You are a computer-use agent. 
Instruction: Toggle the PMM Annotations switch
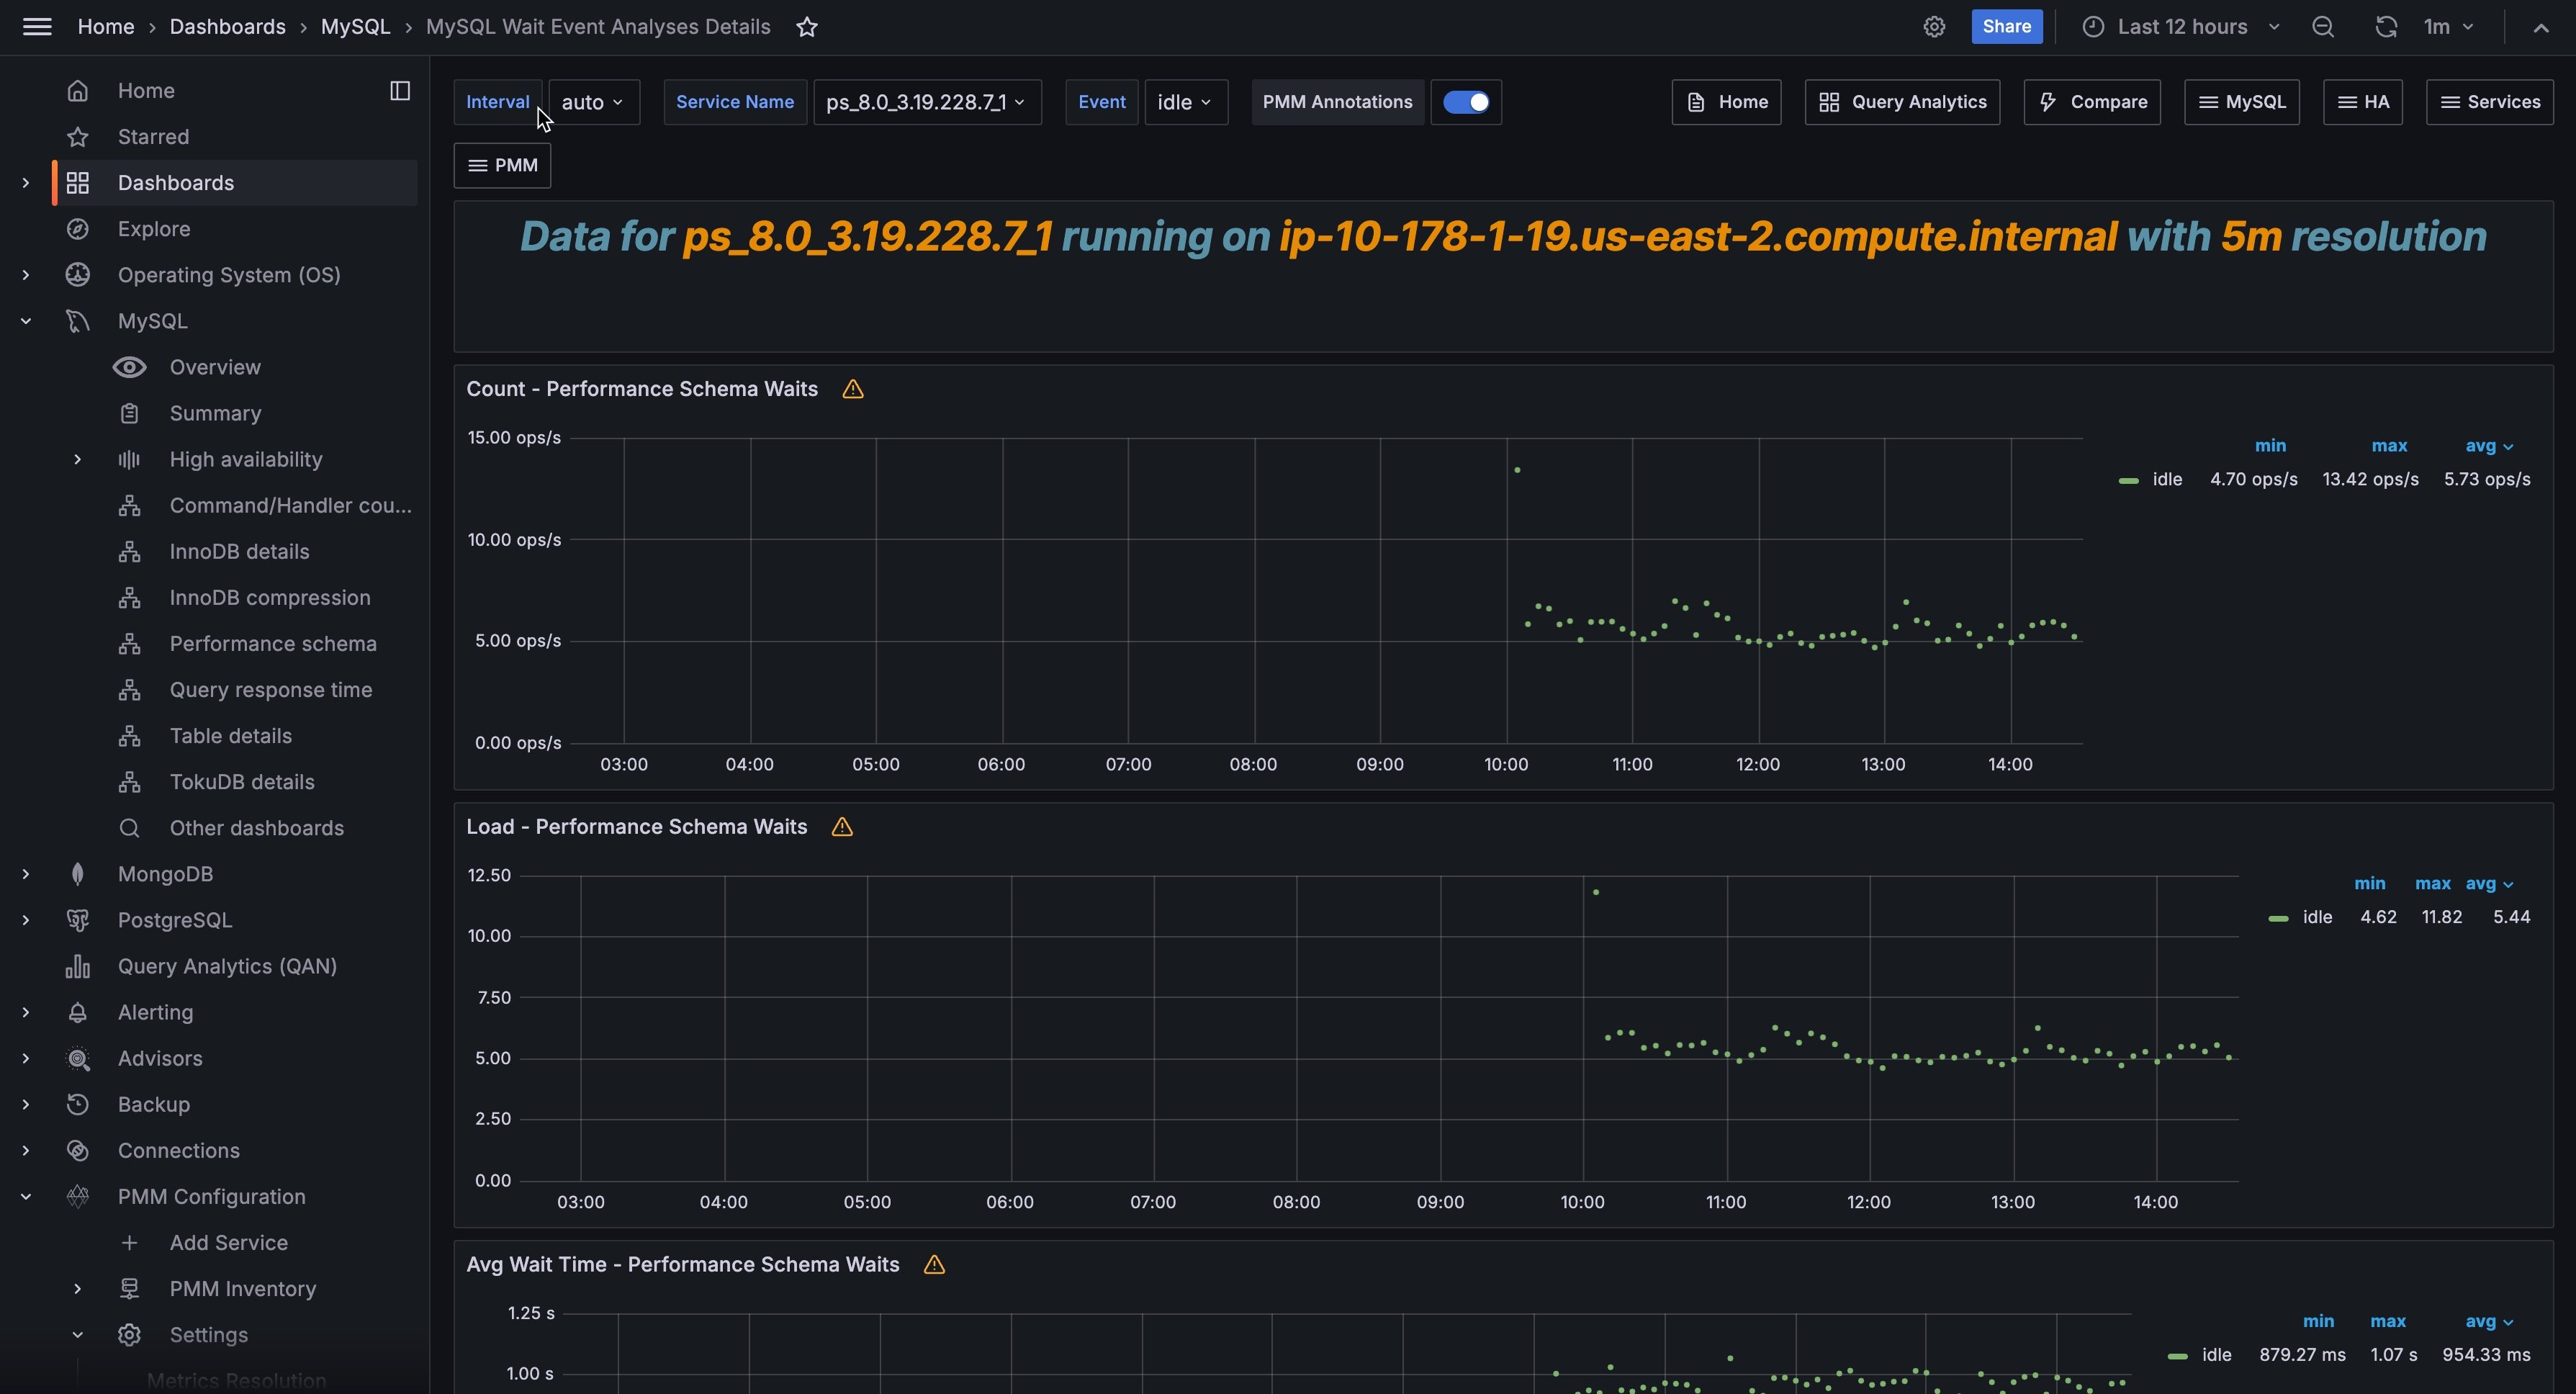(1465, 102)
